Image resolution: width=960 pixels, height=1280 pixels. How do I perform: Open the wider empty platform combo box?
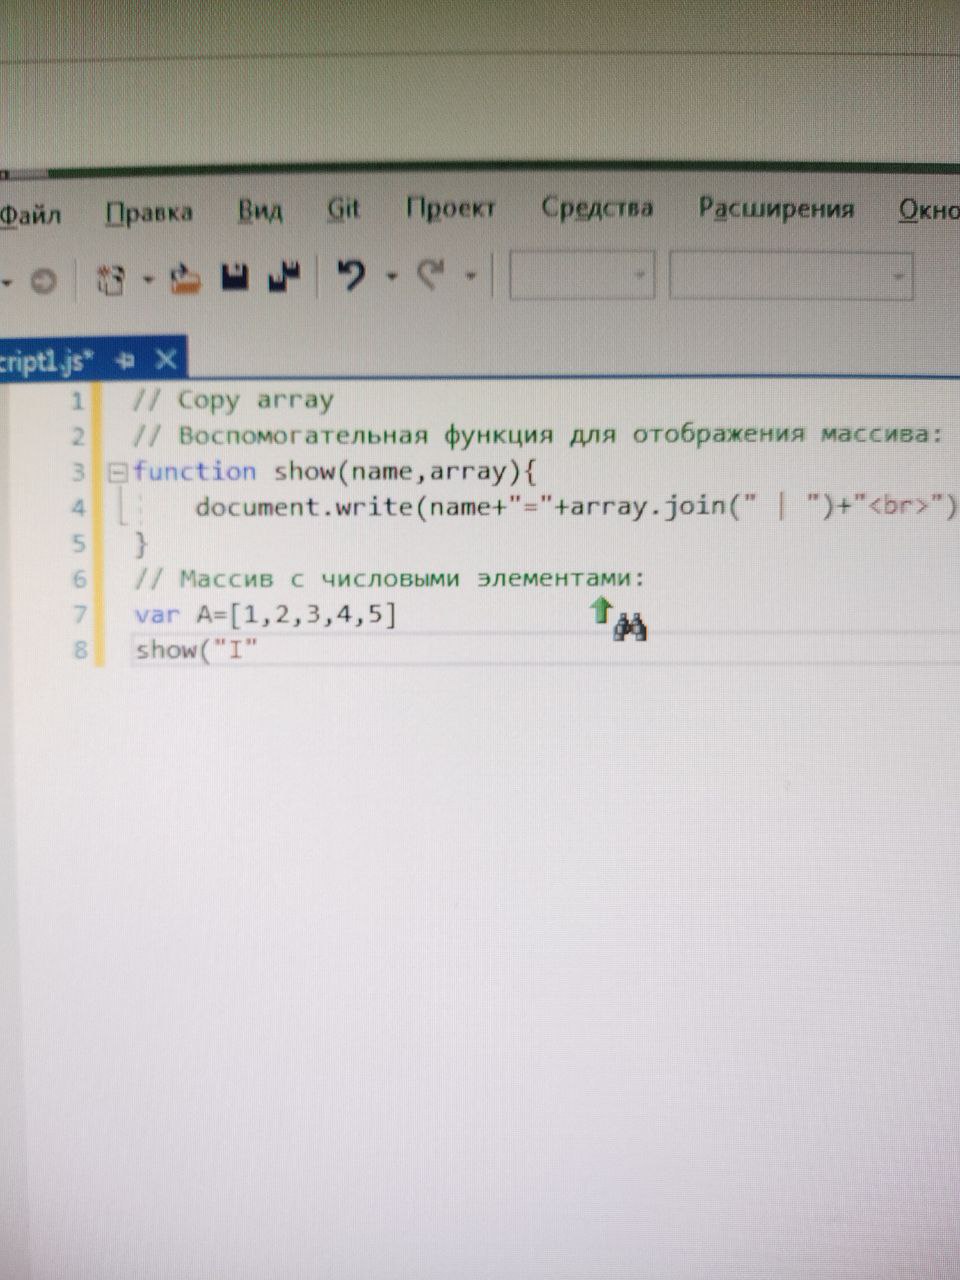[x=790, y=275]
